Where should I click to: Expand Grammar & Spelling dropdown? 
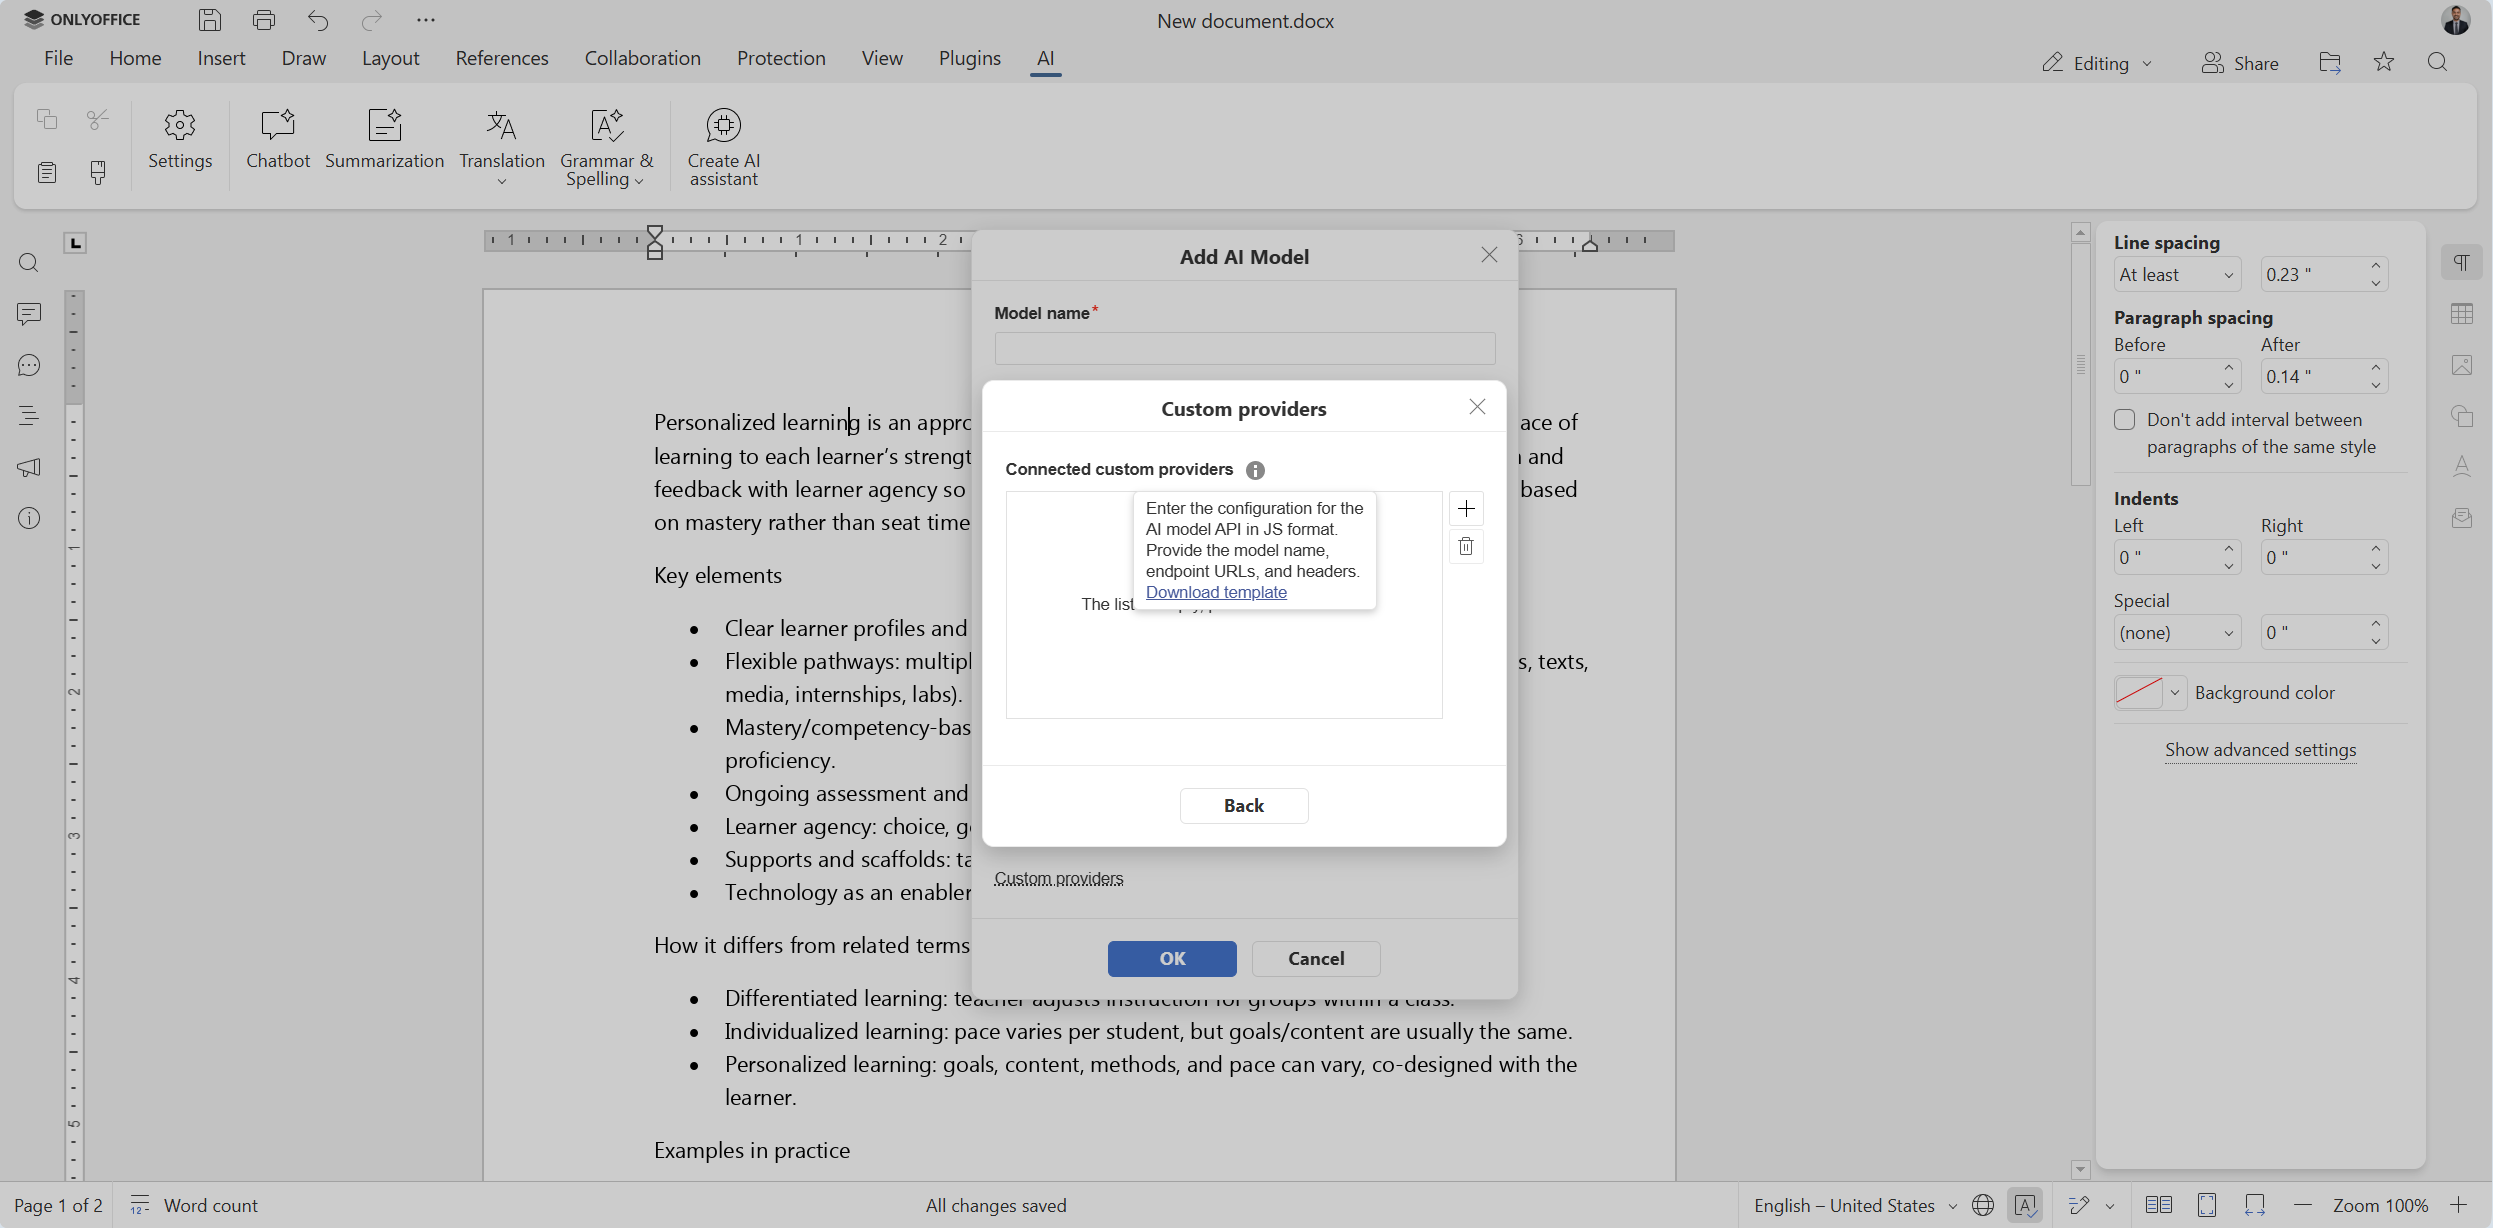pos(639,181)
